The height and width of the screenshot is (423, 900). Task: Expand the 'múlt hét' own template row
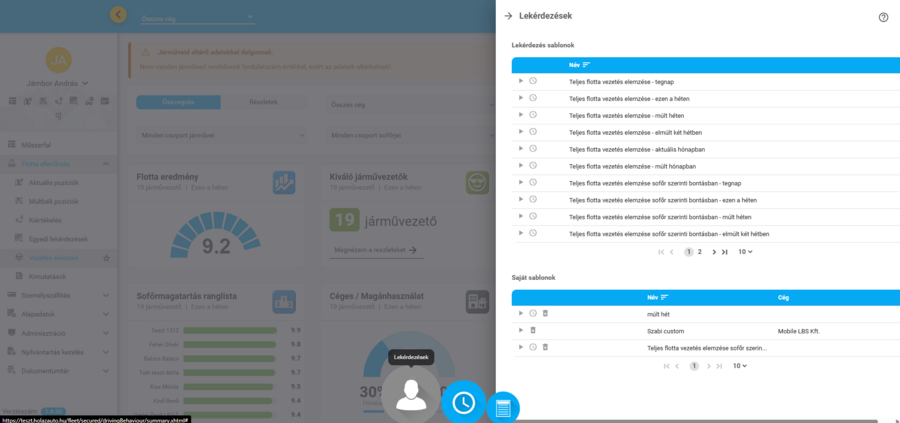tap(521, 313)
